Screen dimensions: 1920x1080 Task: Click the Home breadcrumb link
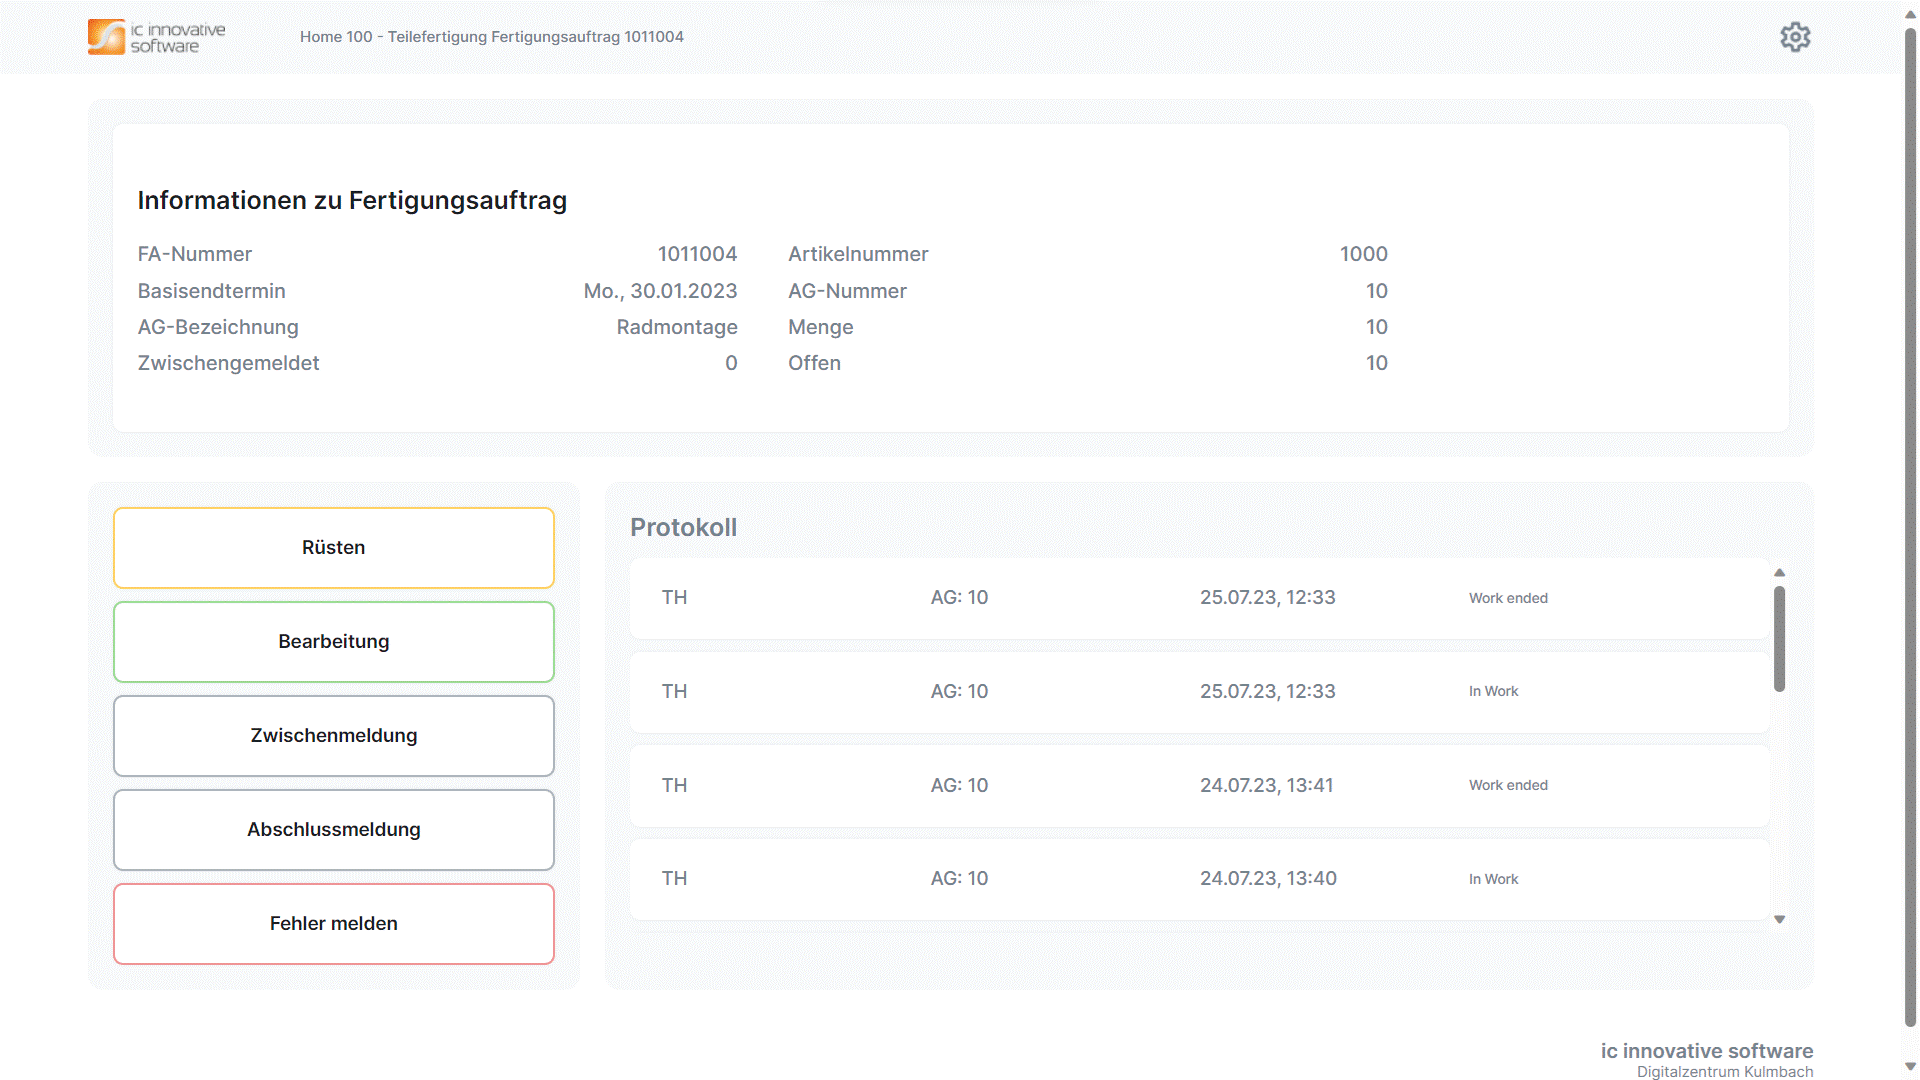tap(320, 37)
